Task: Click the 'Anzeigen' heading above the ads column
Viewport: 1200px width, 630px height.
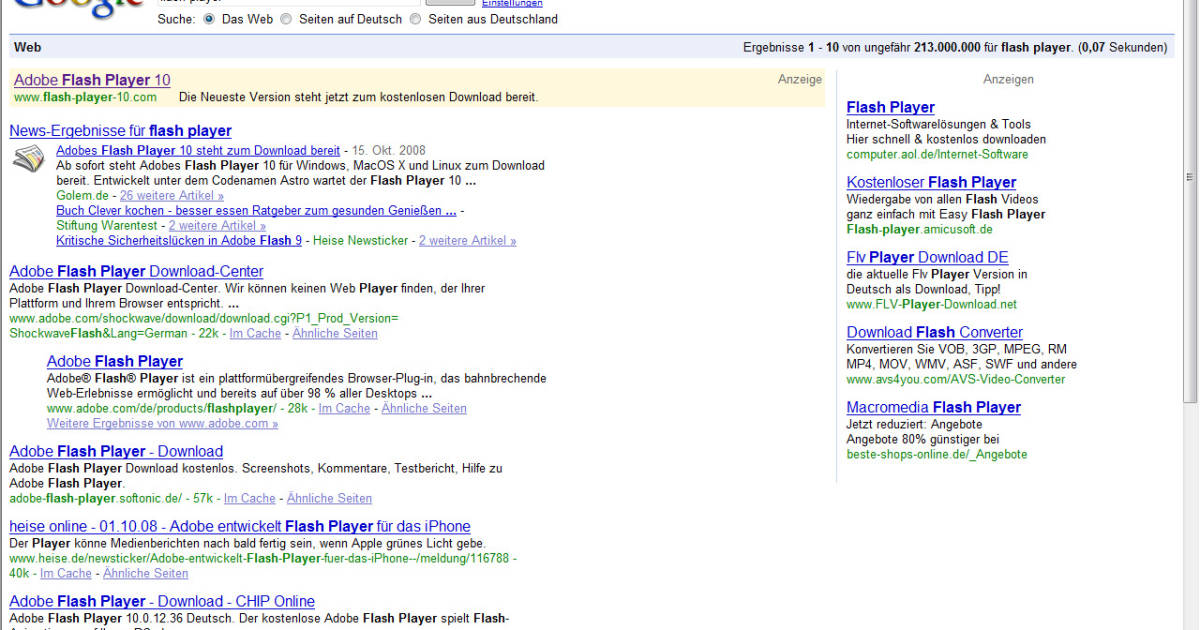Action: click(1008, 79)
